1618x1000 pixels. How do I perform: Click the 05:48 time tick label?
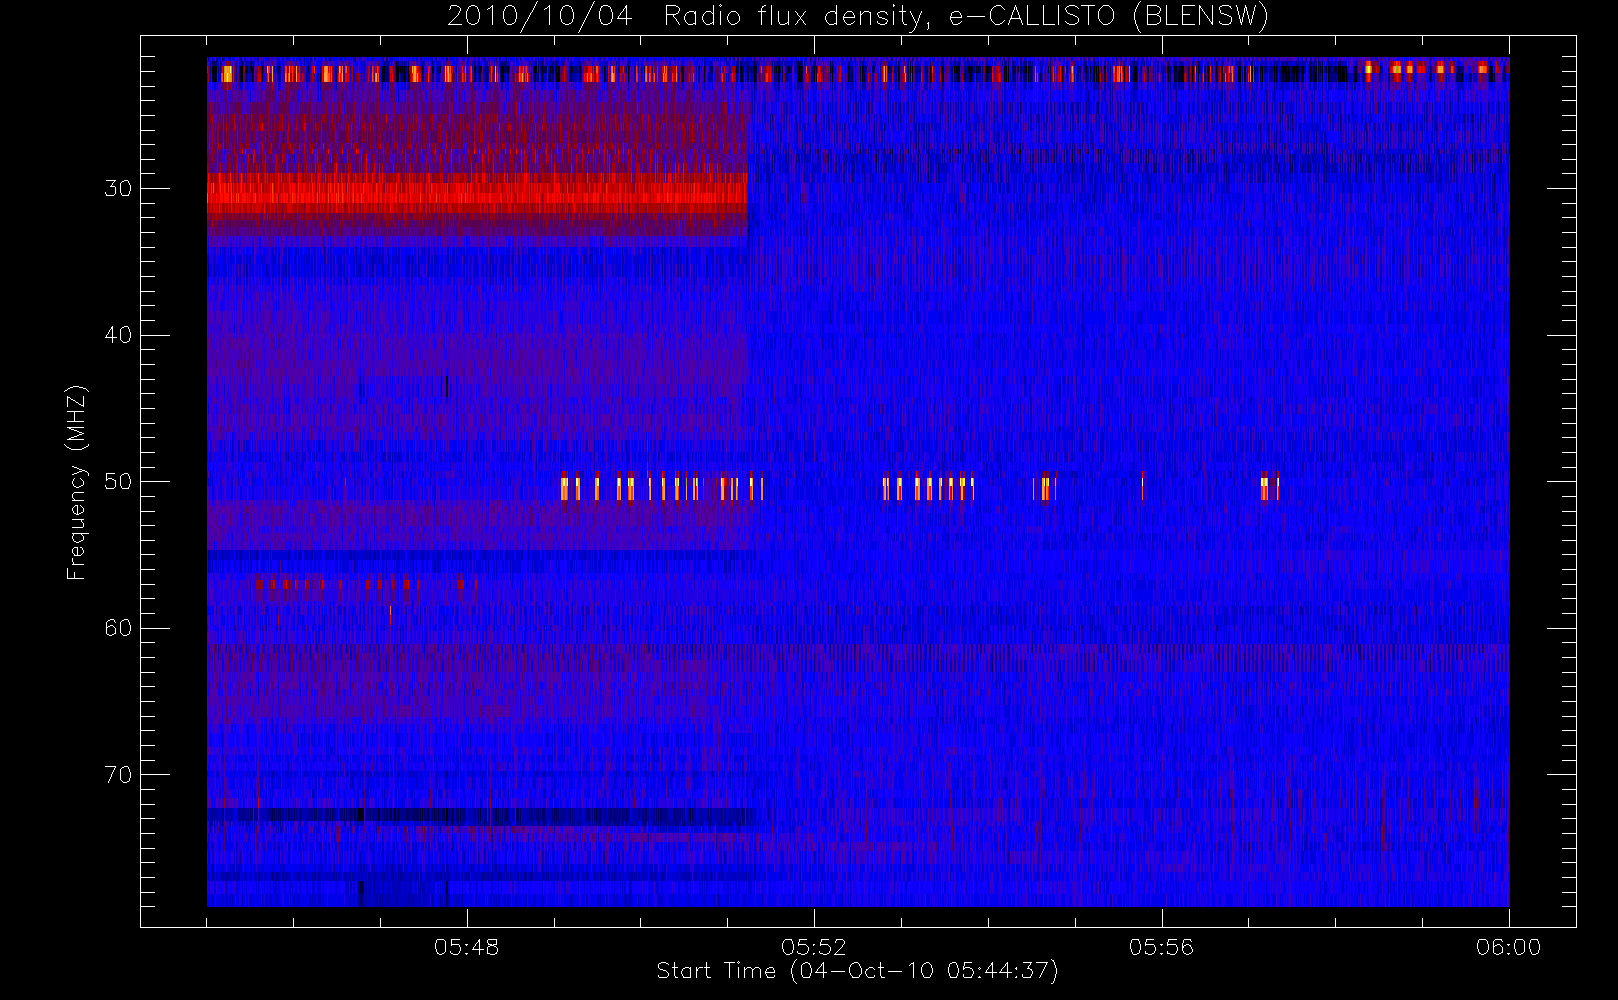pyautogui.click(x=467, y=947)
